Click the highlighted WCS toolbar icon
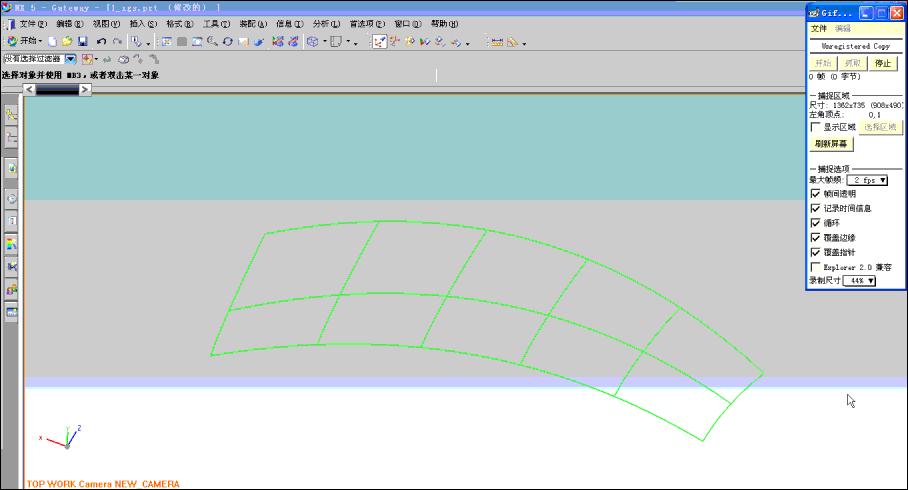The image size is (908, 490). (x=379, y=41)
